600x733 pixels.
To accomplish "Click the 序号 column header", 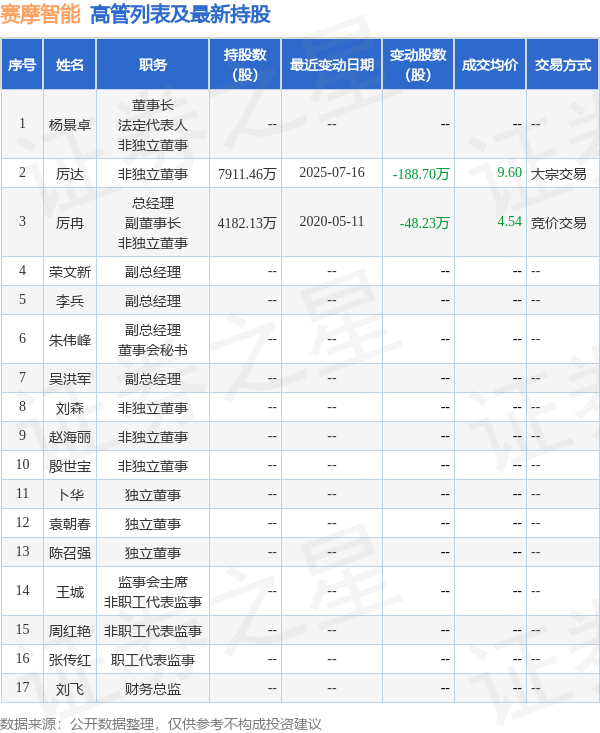I will [x=22, y=65].
